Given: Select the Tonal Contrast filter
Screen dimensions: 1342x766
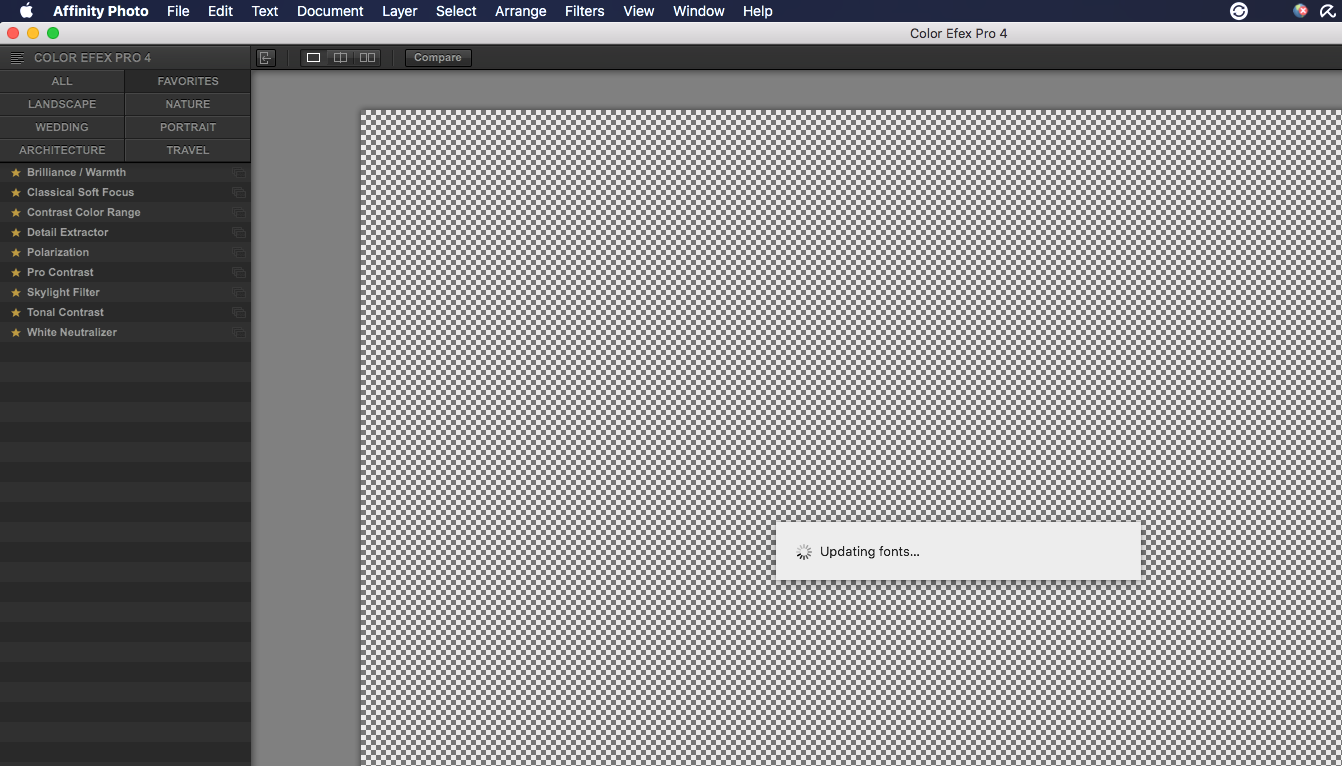Looking at the screenshot, I should (x=125, y=312).
